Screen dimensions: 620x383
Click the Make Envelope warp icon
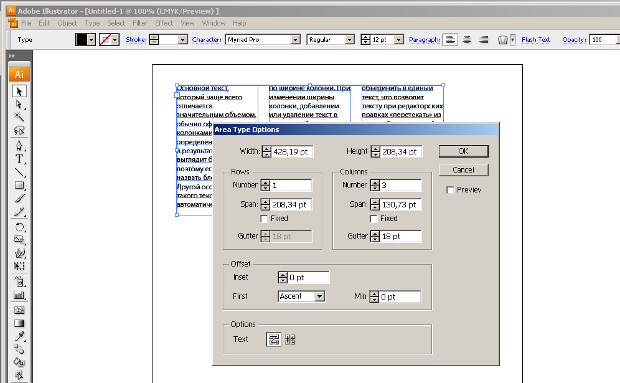tap(503, 40)
